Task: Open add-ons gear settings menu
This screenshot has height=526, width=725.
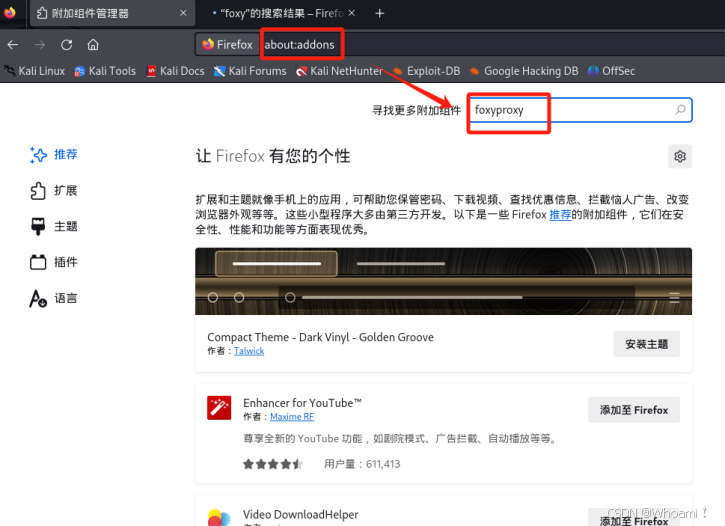Action: (x=680, y=156)
